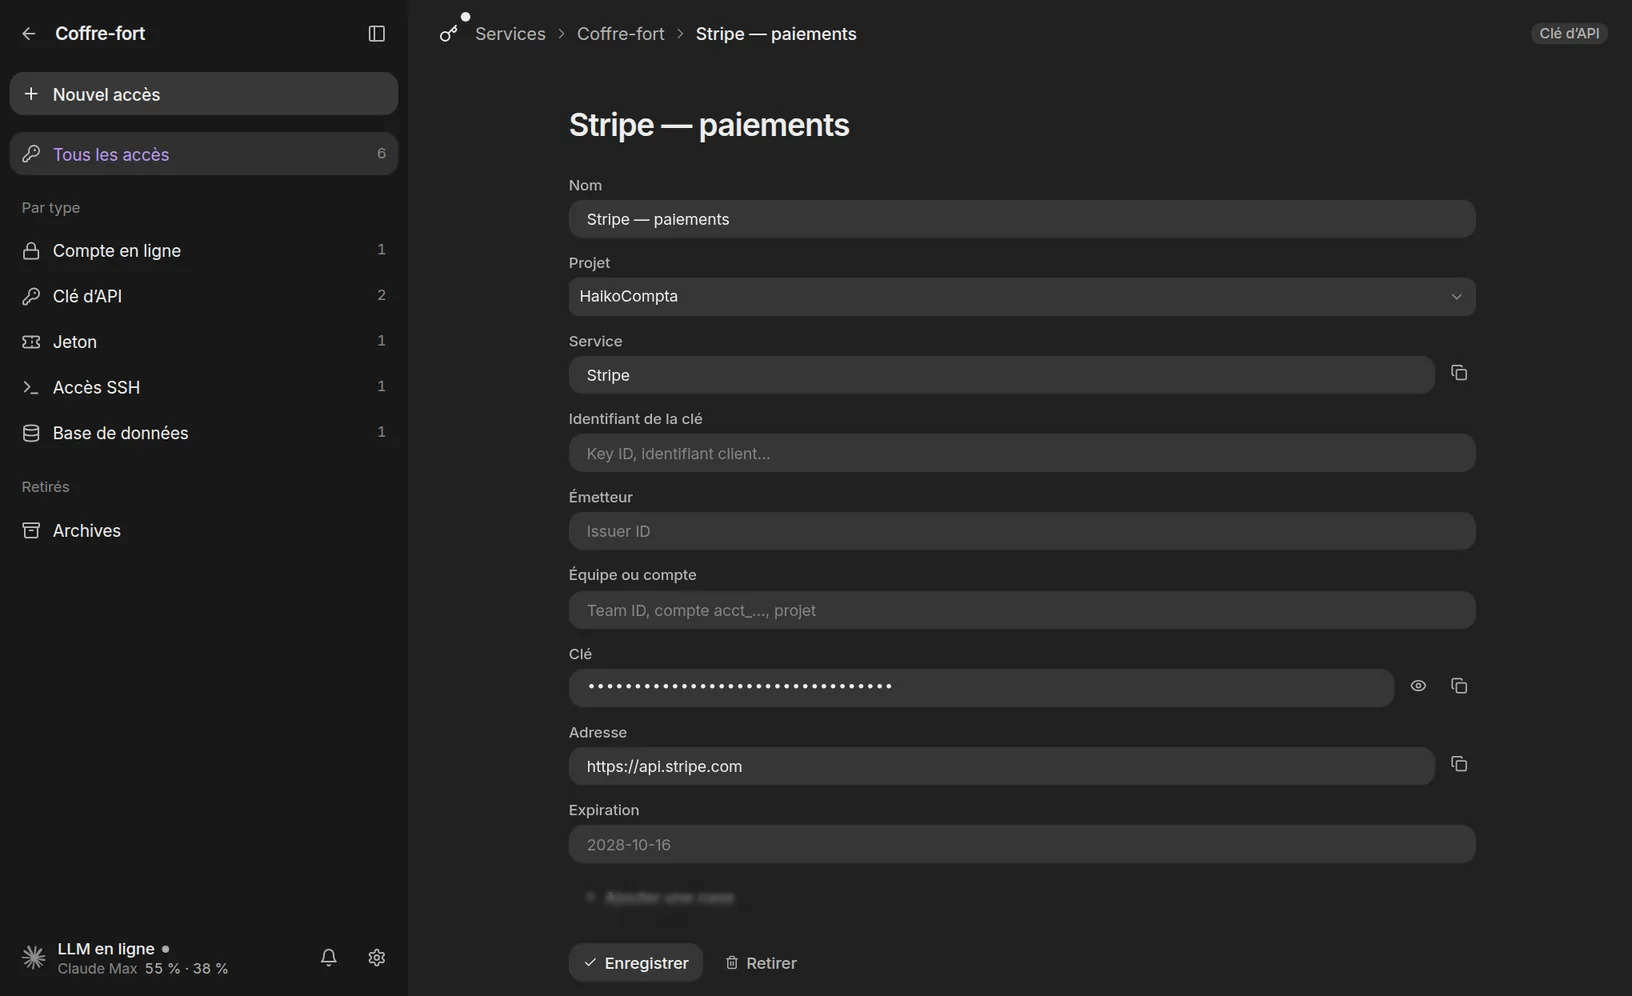The height and width of the screenshot is (996, 1632).
Task: Open the Projet dropdown HaikoCompta
Action: click(x=1022, y=297)
